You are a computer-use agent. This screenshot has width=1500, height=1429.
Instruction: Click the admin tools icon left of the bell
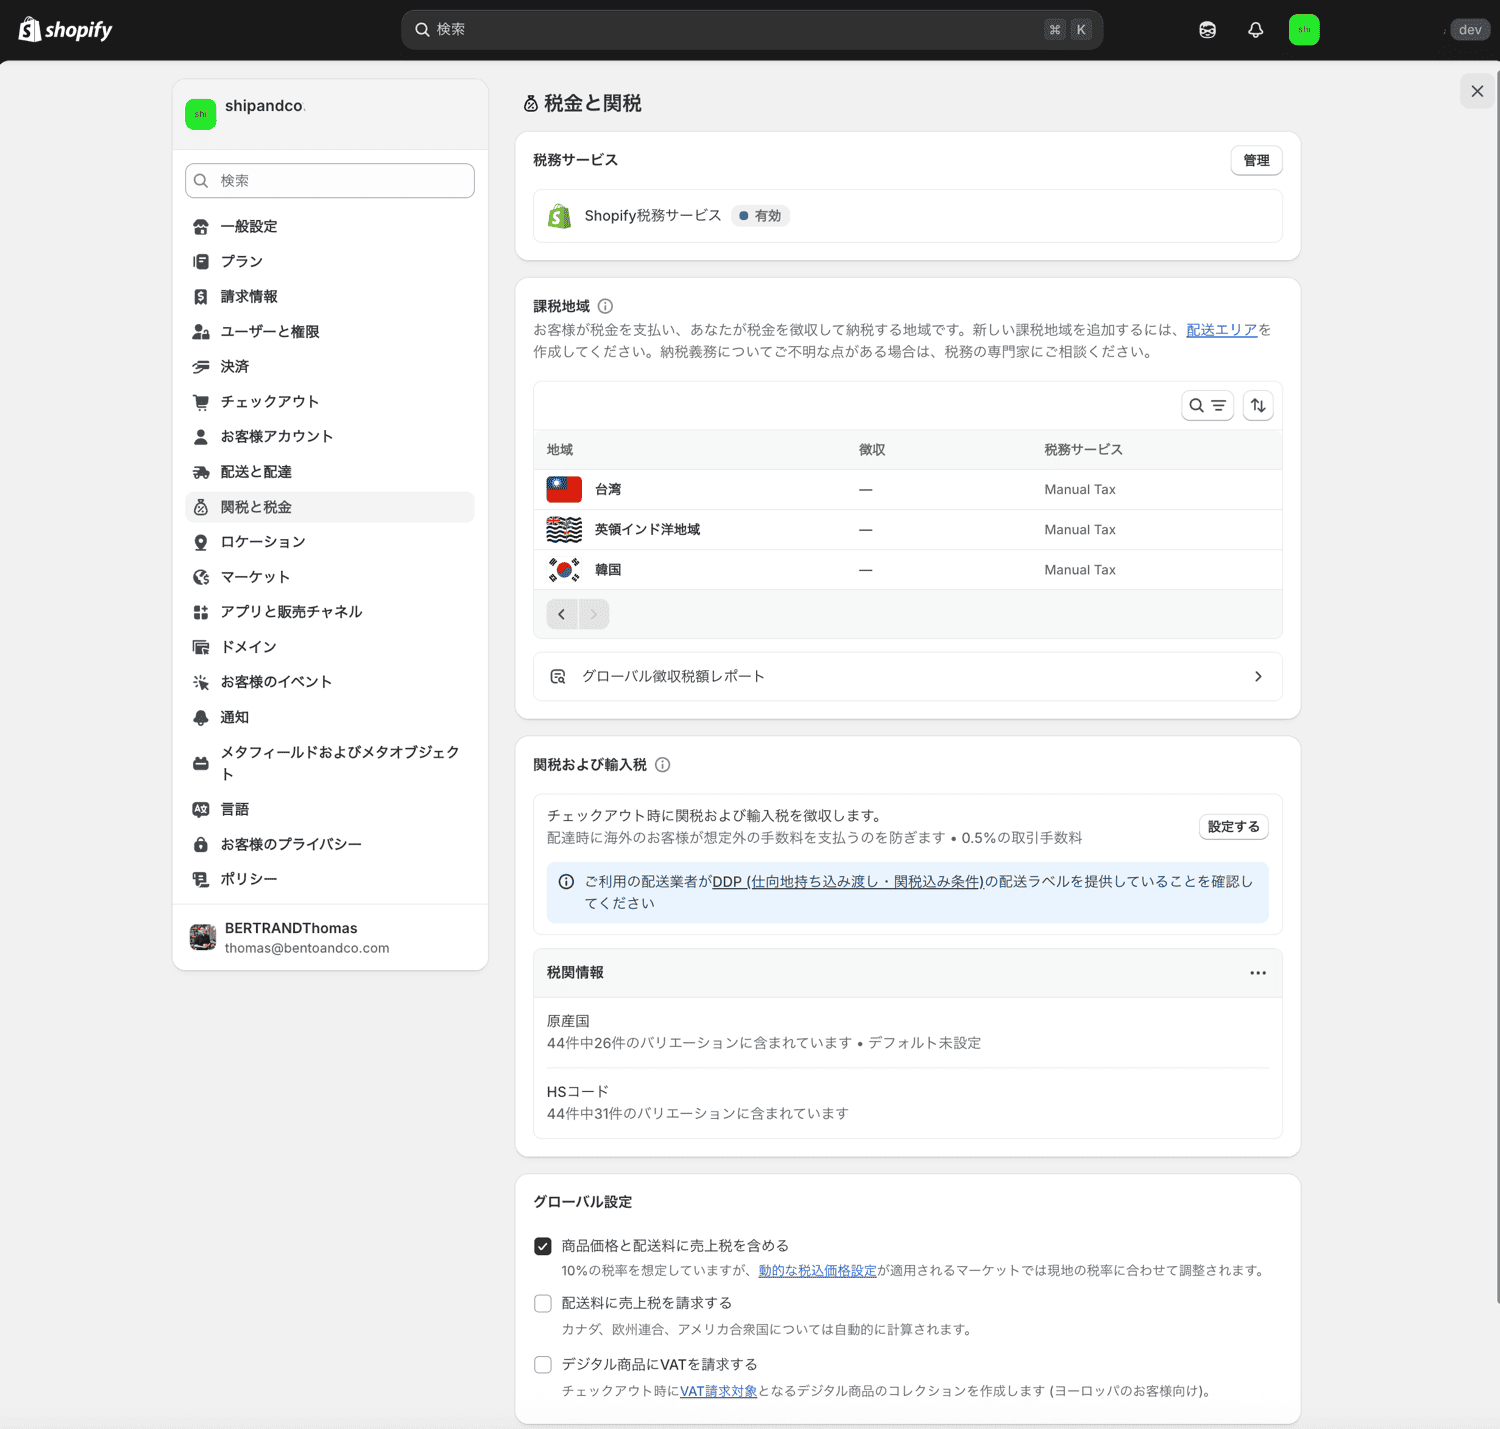[x=1207, y=29]
